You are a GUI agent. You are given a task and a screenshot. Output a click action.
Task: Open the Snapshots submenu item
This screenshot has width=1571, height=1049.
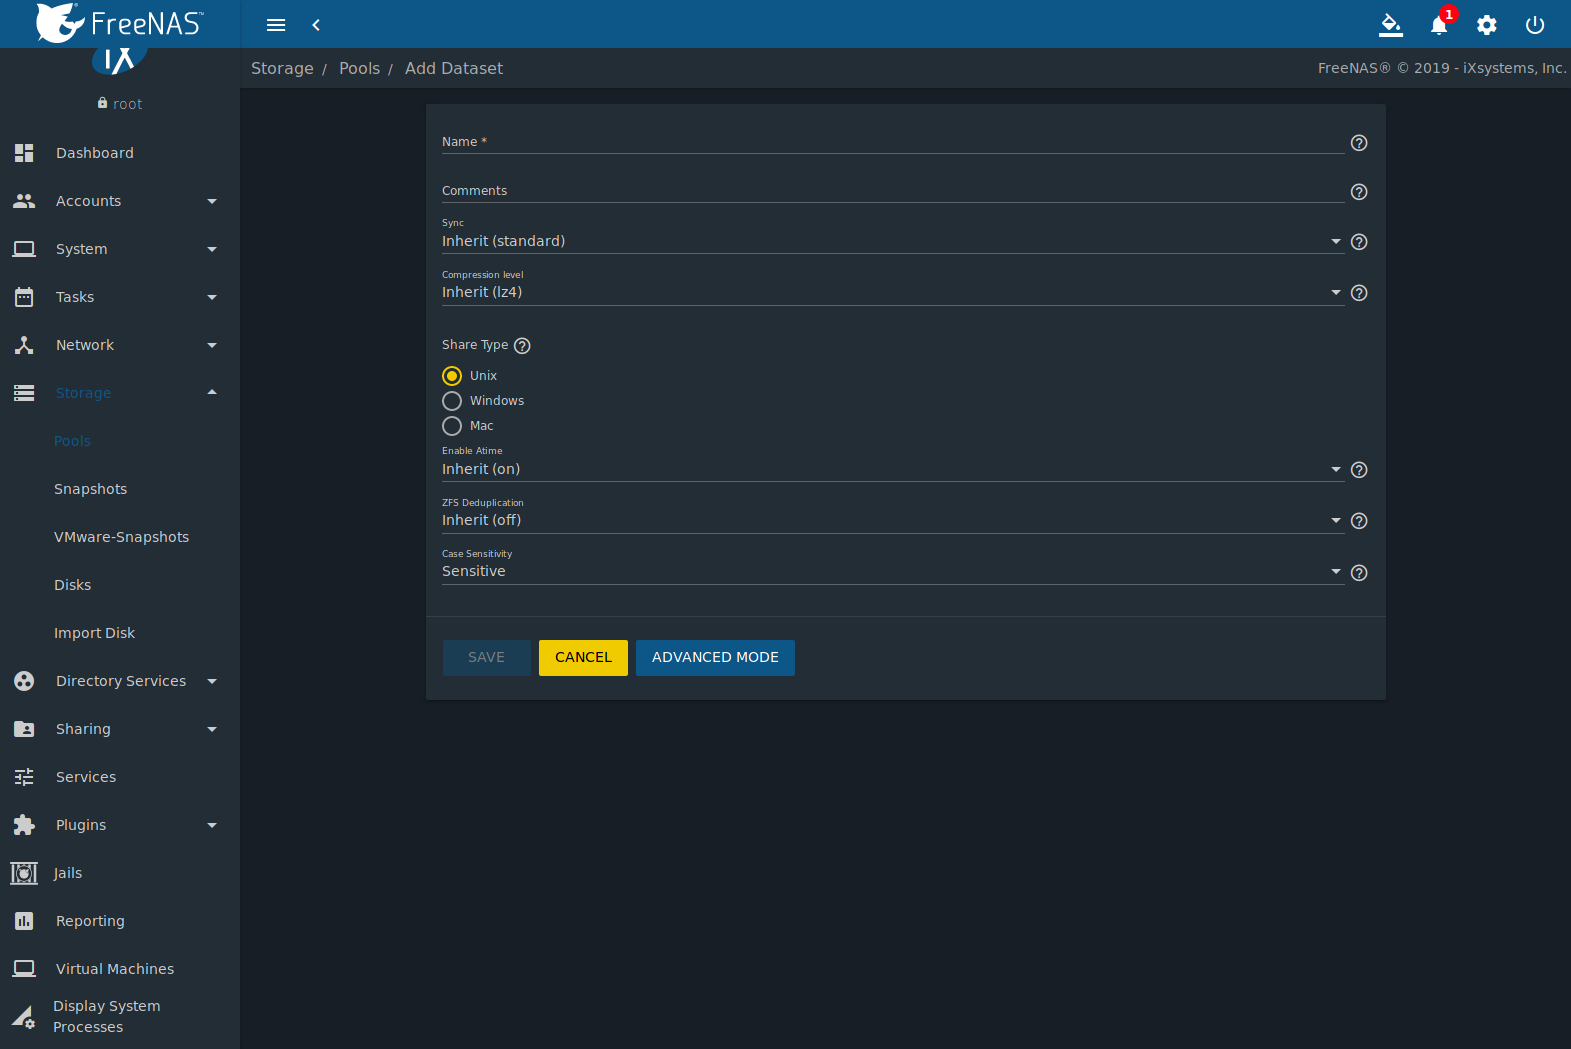[90, 489]
